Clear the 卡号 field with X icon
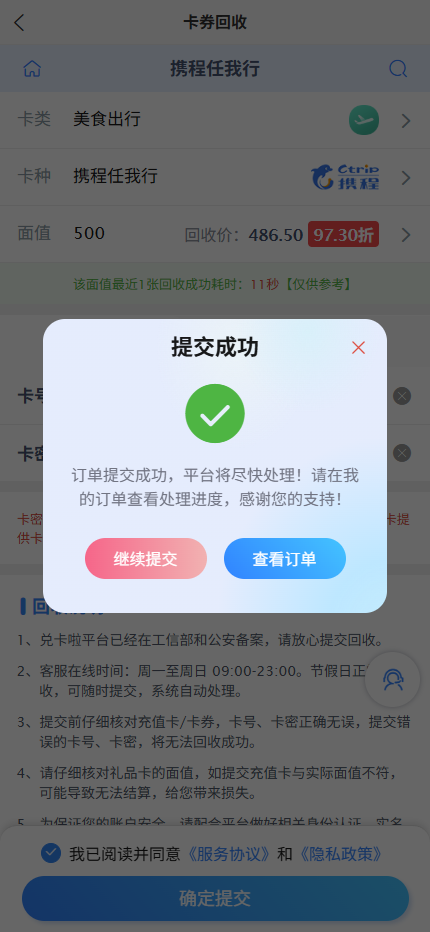Screen dimensions: 430x932 tap(402, 396)
